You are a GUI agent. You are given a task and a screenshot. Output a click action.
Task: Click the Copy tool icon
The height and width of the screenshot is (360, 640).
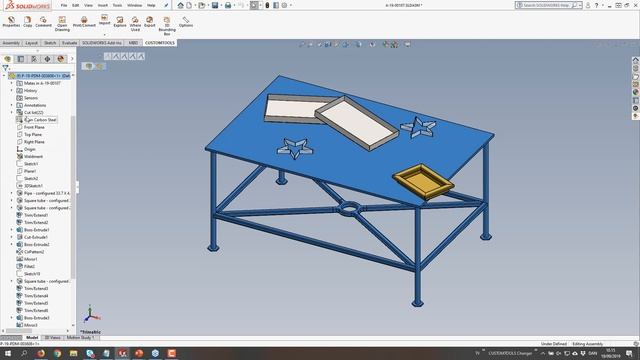[27, 19]
